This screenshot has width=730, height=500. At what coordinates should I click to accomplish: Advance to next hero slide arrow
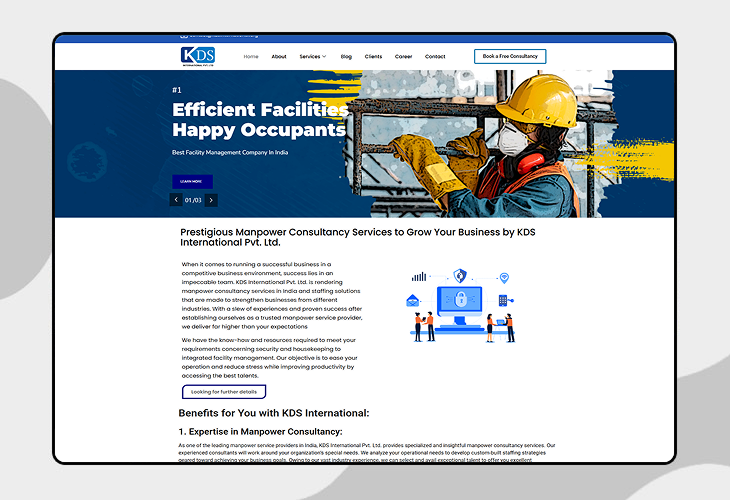(210, 200)
